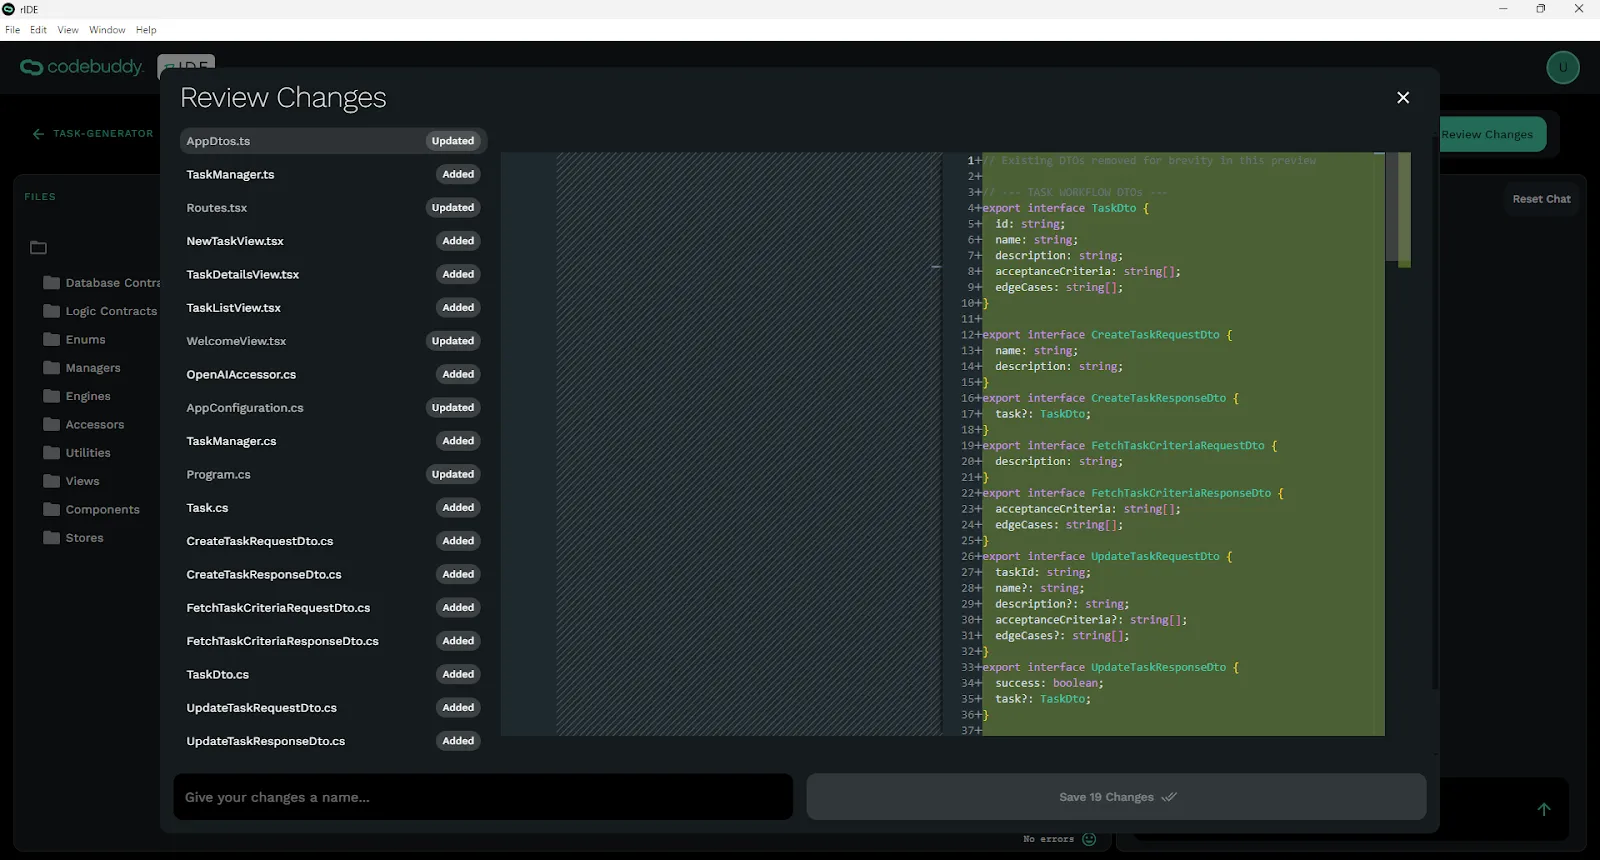Open FetchTaskCriteriaResponseDto.cs diff
Screen dimensions: 1600x860
(x=333, y=641)
